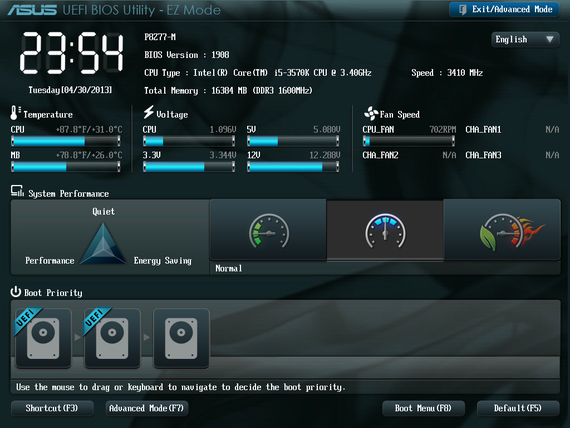Switch to Advanced Mode (F7)
Viewport: 570px width, 428px height.
coord(146,408)
